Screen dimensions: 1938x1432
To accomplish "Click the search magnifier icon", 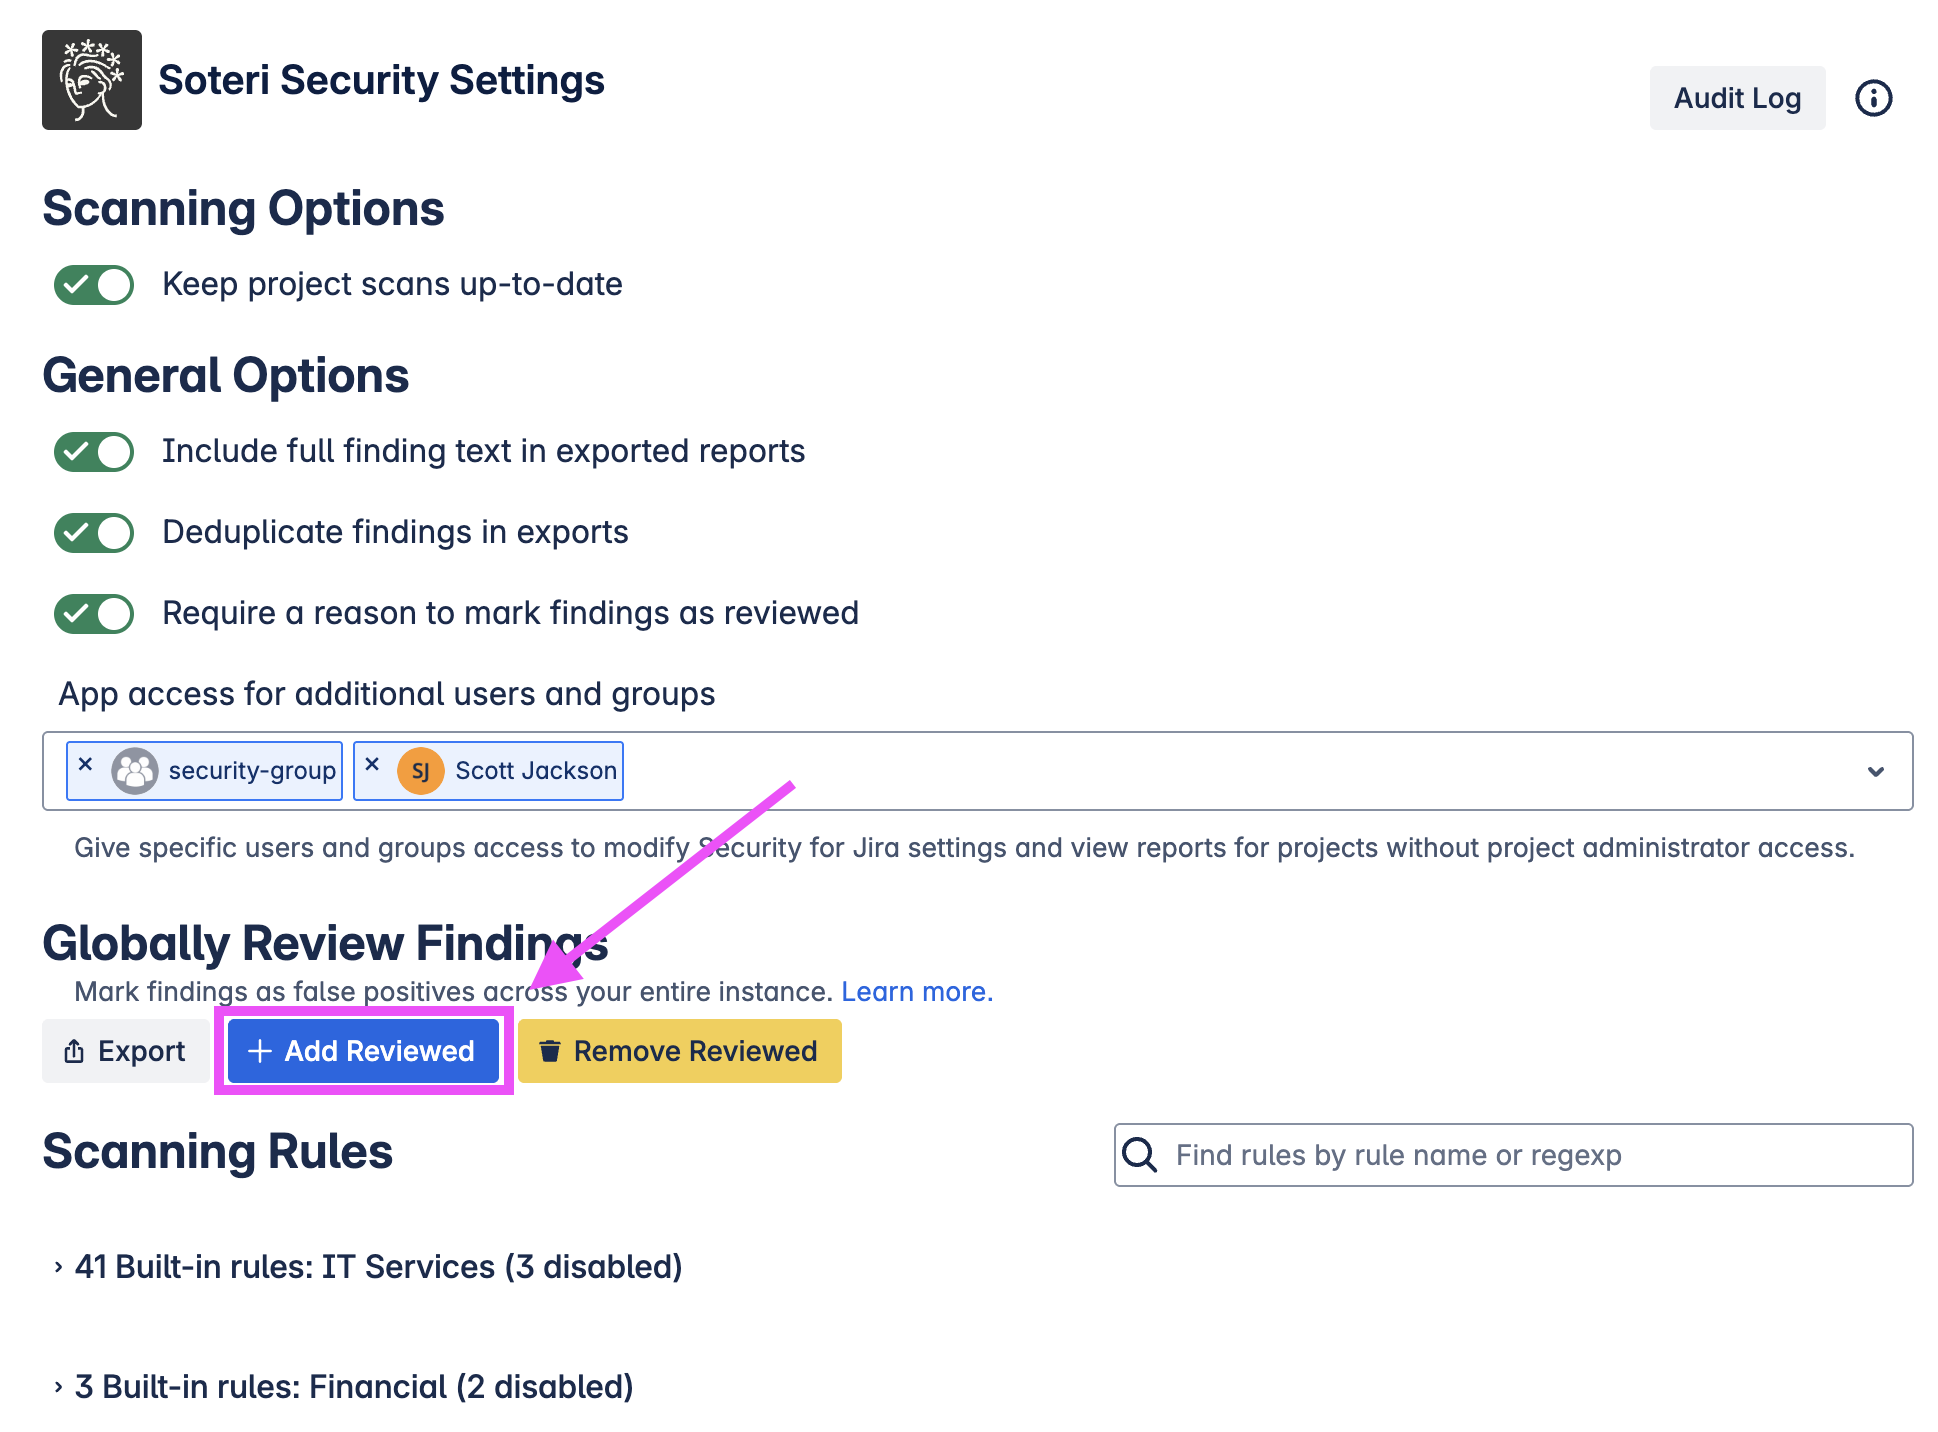I will click(1140, 1155).
